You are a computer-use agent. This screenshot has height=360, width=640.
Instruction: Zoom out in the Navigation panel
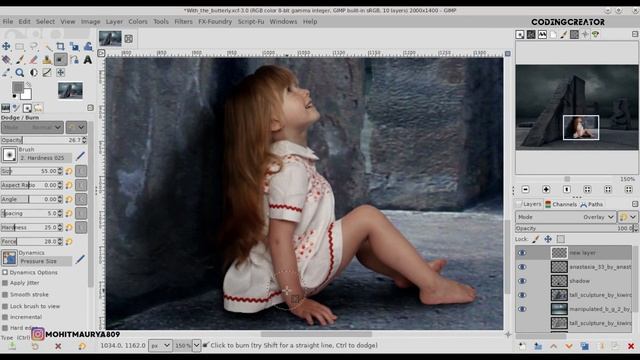[x=525, y=189]
